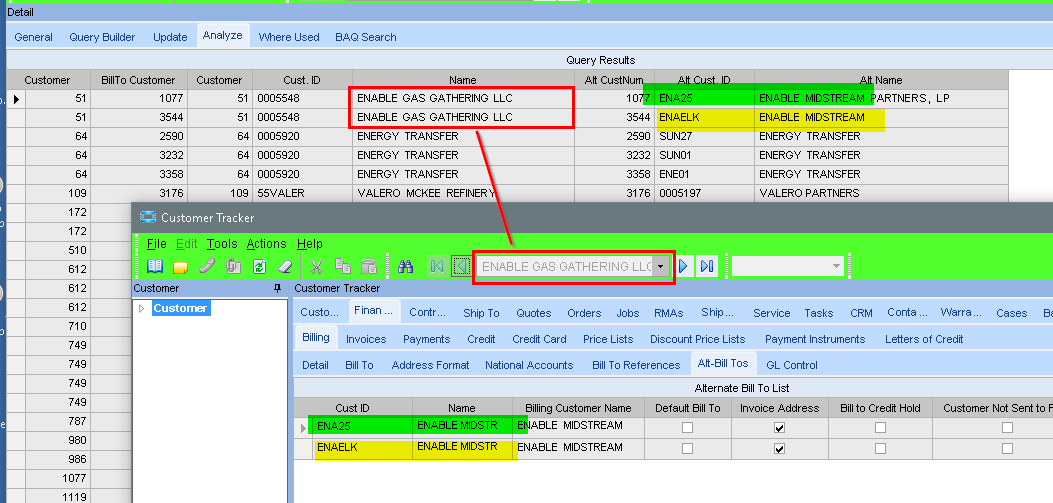Click the paperclip attachments toolbar icon
The image size is (1053, 503).
point(233,267)
